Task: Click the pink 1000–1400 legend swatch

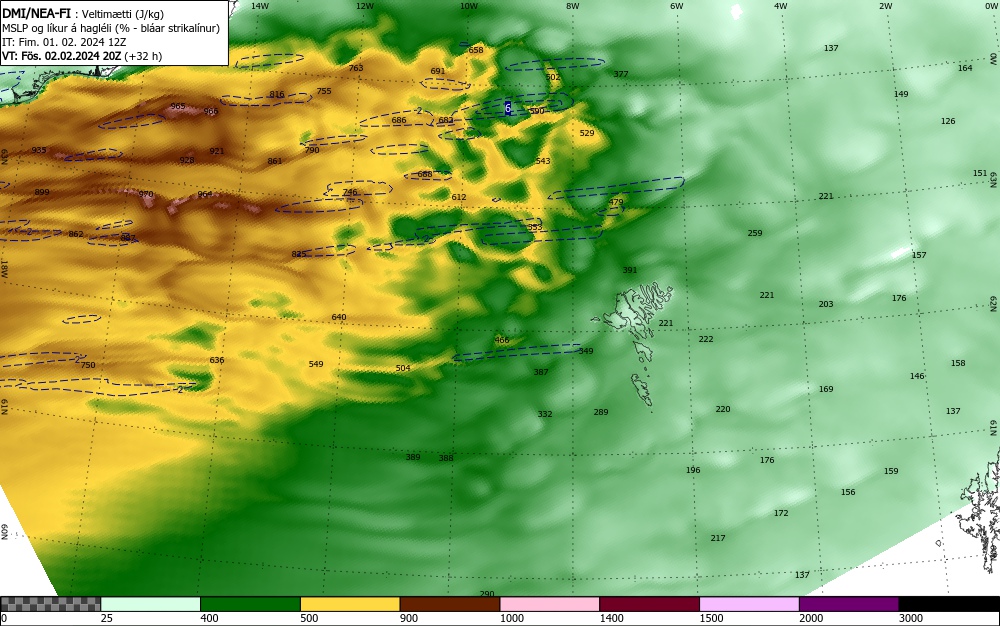Action: pyautogui.click(x=550, y=604)
